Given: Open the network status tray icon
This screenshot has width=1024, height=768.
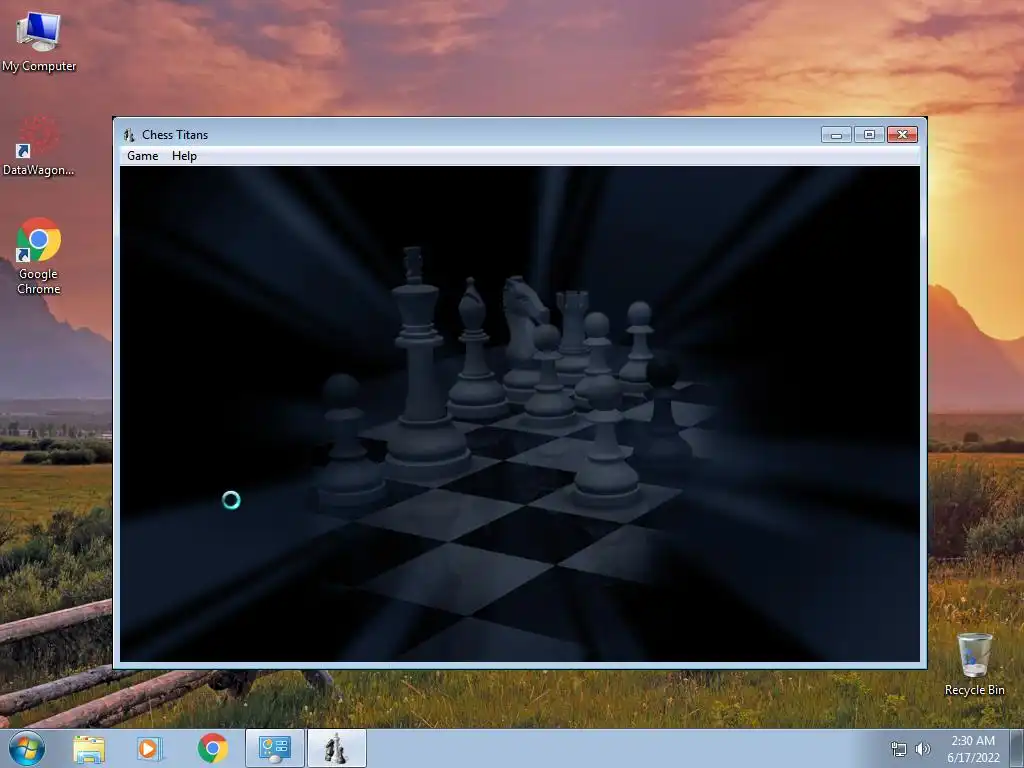Looking at the screenshot, I should [x=899, y=749].
